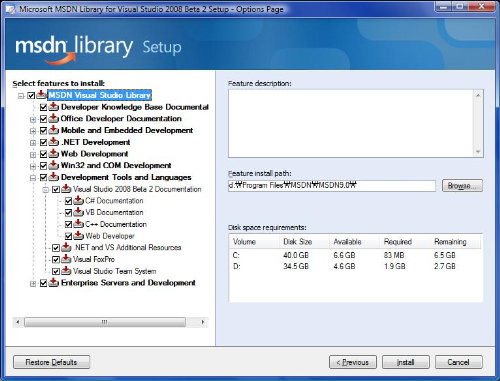500x381 pixels.
Task: Click the setup window title bar icon
Action: pos(11,9)
